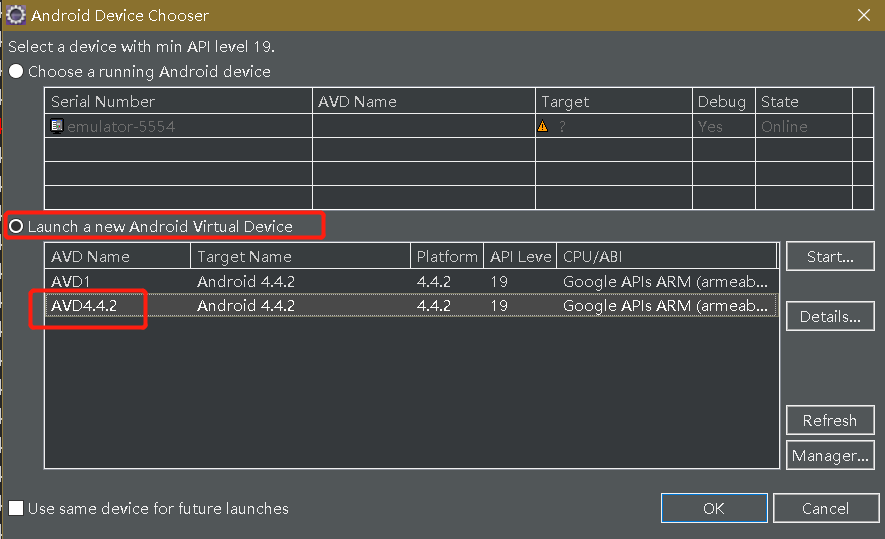Click the Target Name column header

coord(300,256)
